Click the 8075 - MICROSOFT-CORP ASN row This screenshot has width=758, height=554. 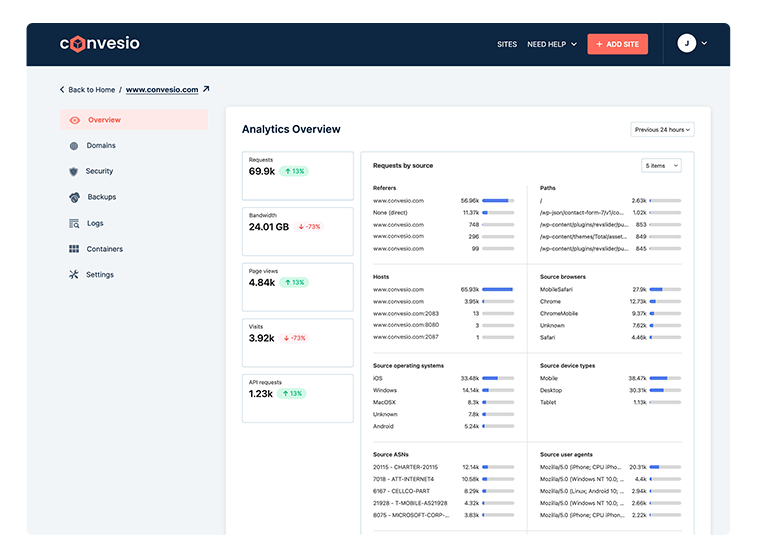point(443,515)
